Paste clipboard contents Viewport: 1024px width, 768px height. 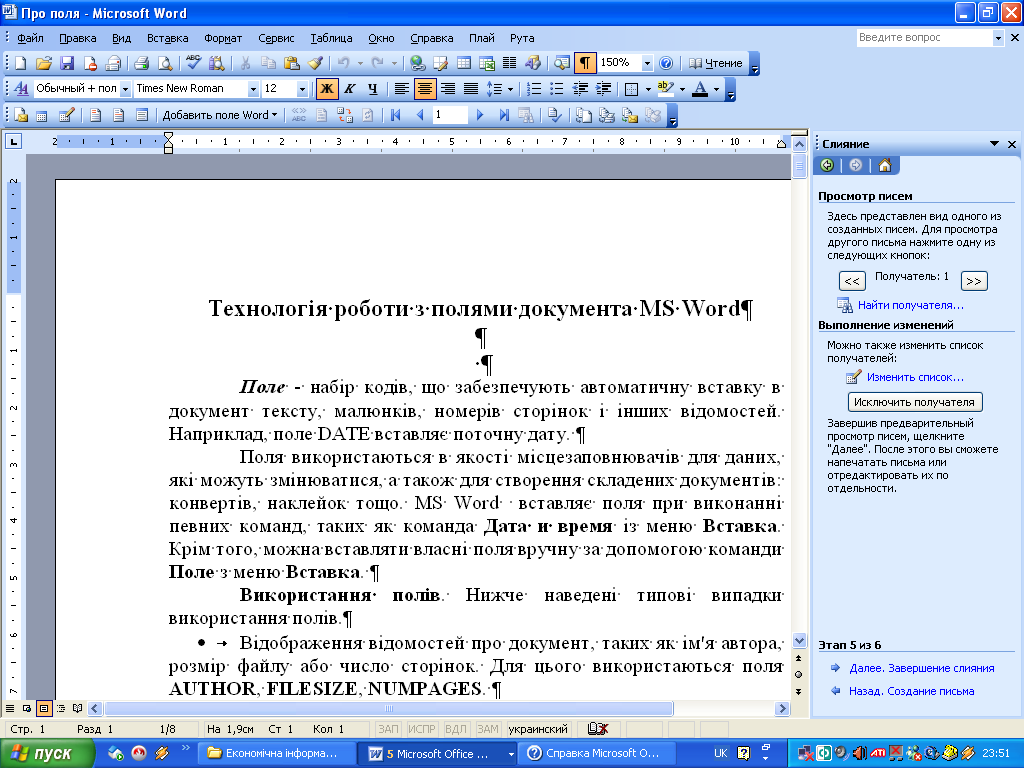(292, 63)
